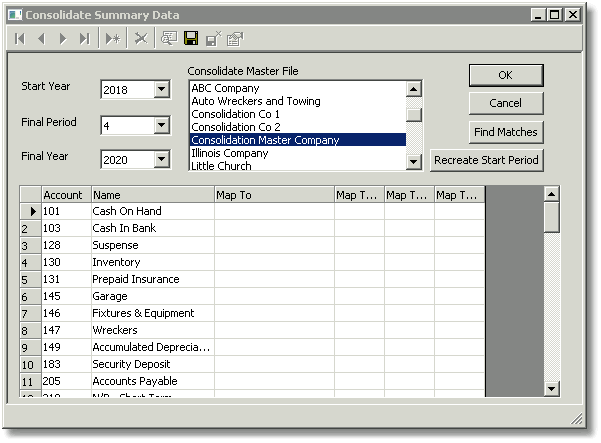
Task: Click the Fixtures & Equipment cell
Action: tap(153, 313)
